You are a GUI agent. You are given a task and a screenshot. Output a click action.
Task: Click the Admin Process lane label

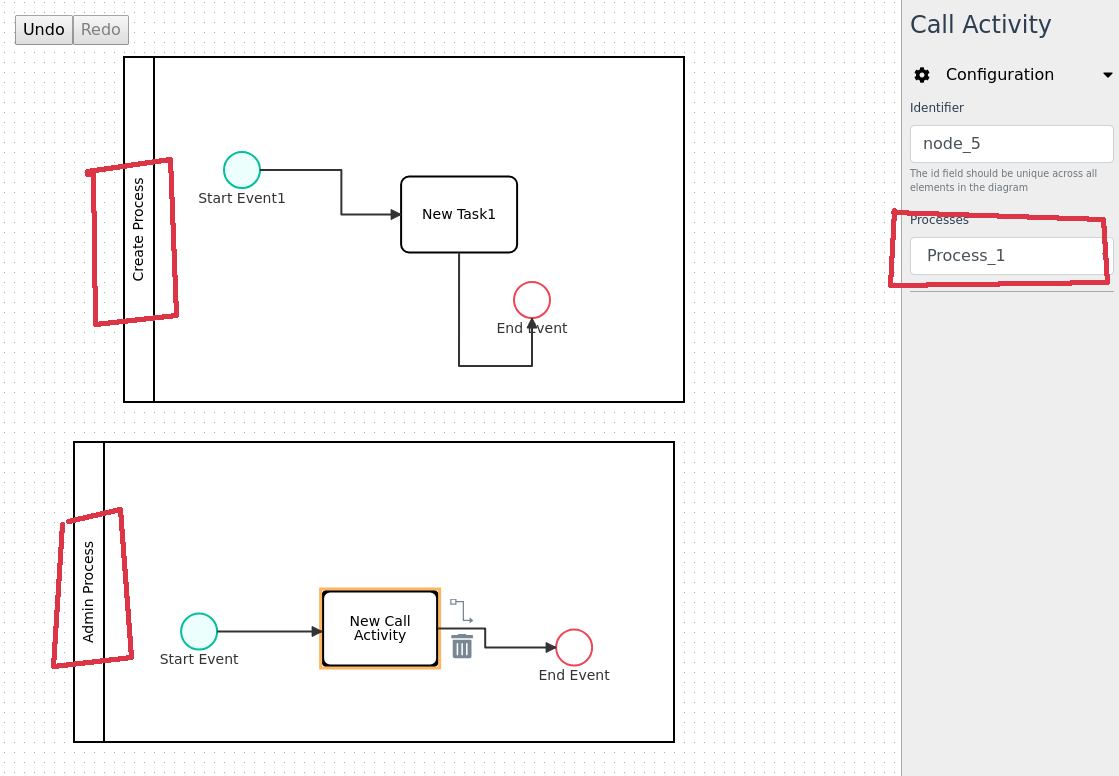pos(88,590)
